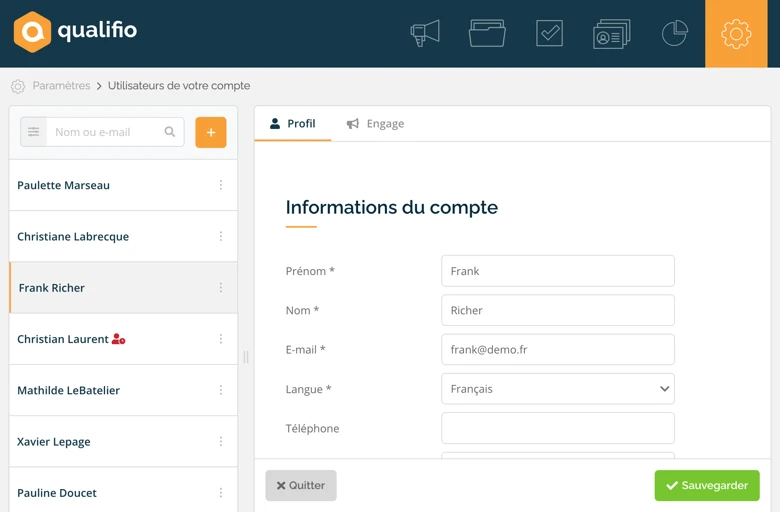This screenshot has height=512, width=780.
Task: Click the E-mail field with frank@demo.fr
Action: [x=558, y=349]
